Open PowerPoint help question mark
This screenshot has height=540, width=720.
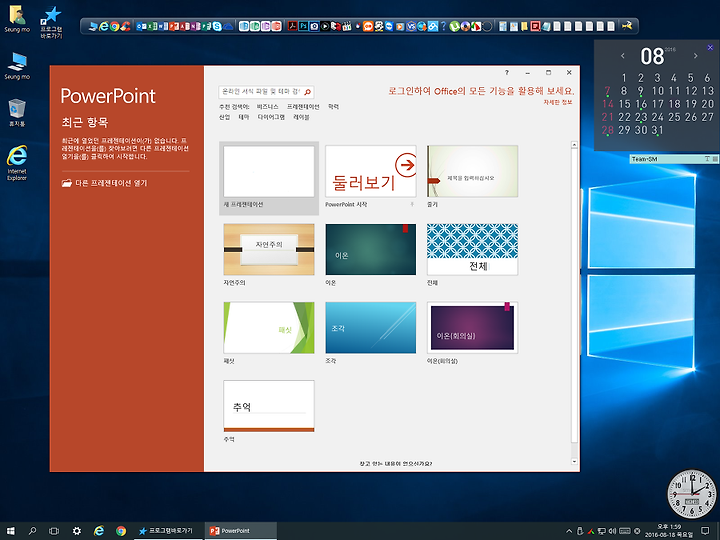(506, 73)
